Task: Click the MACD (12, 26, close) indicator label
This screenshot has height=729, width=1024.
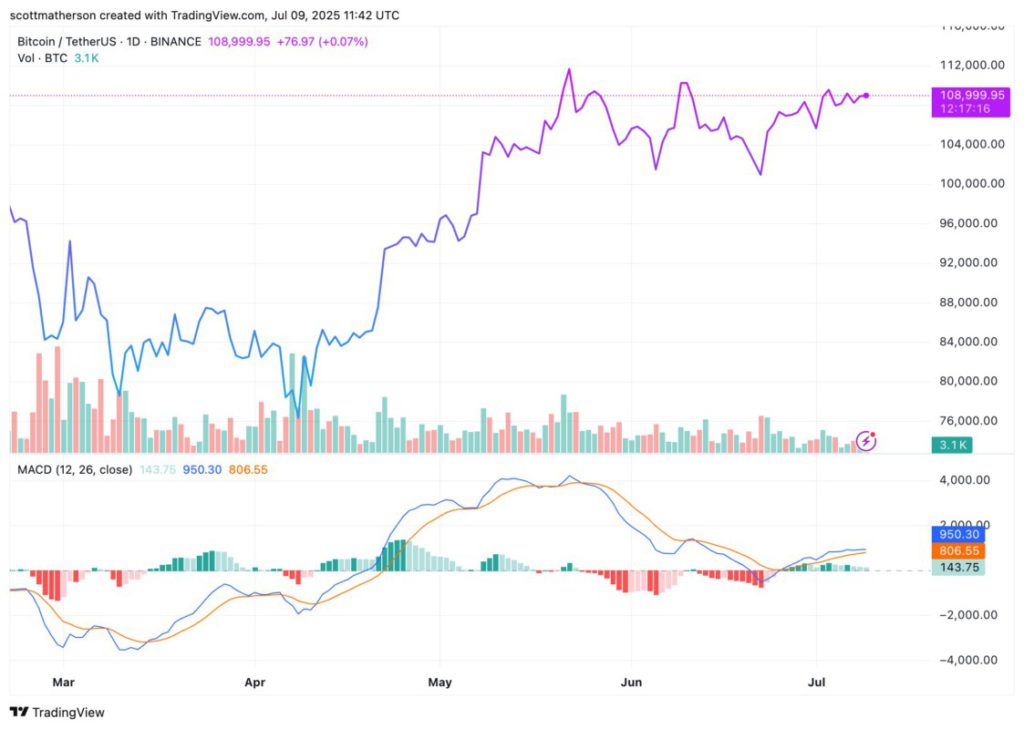Action: click(74, 470)
